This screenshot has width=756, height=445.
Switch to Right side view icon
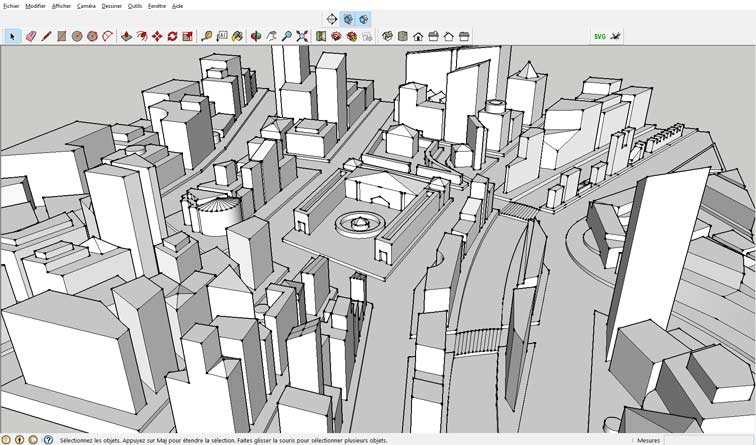433,36
